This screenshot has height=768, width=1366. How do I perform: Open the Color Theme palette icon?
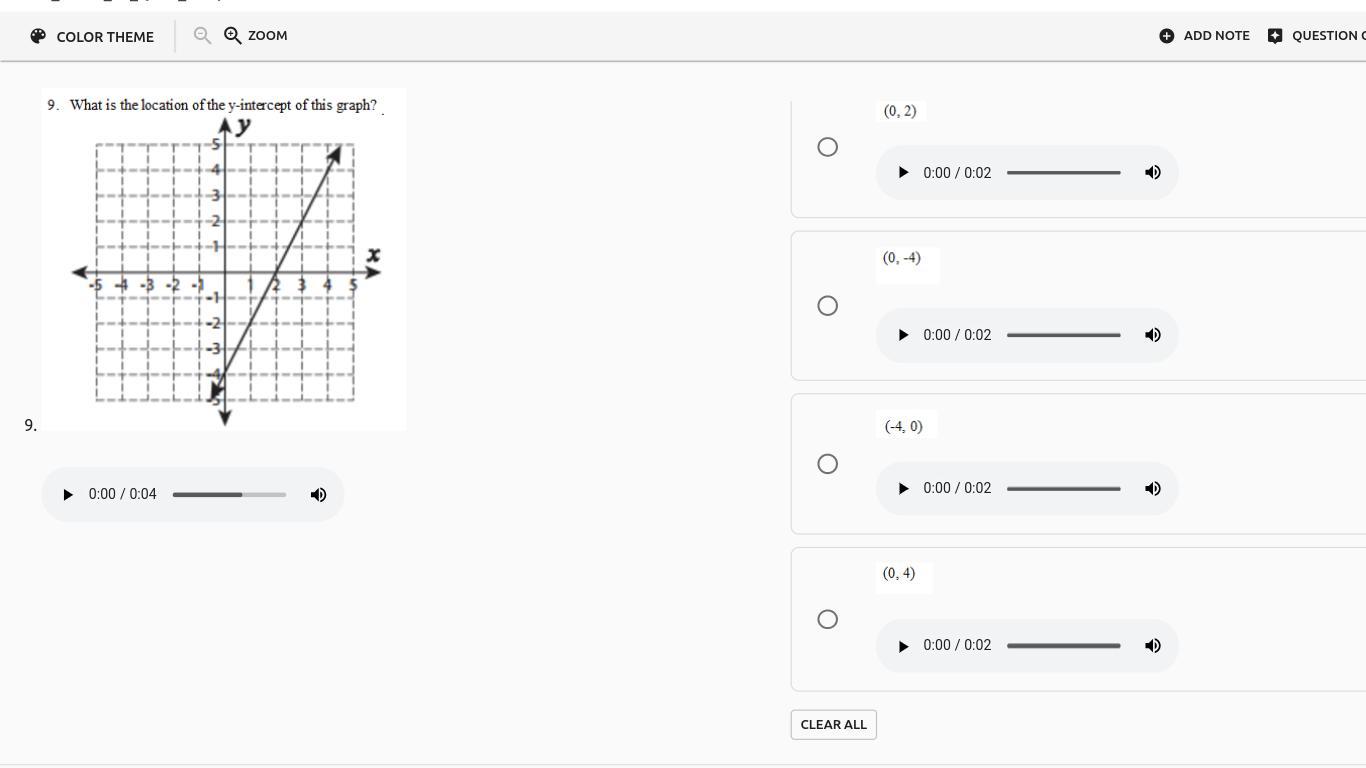(x=38, y=36)
